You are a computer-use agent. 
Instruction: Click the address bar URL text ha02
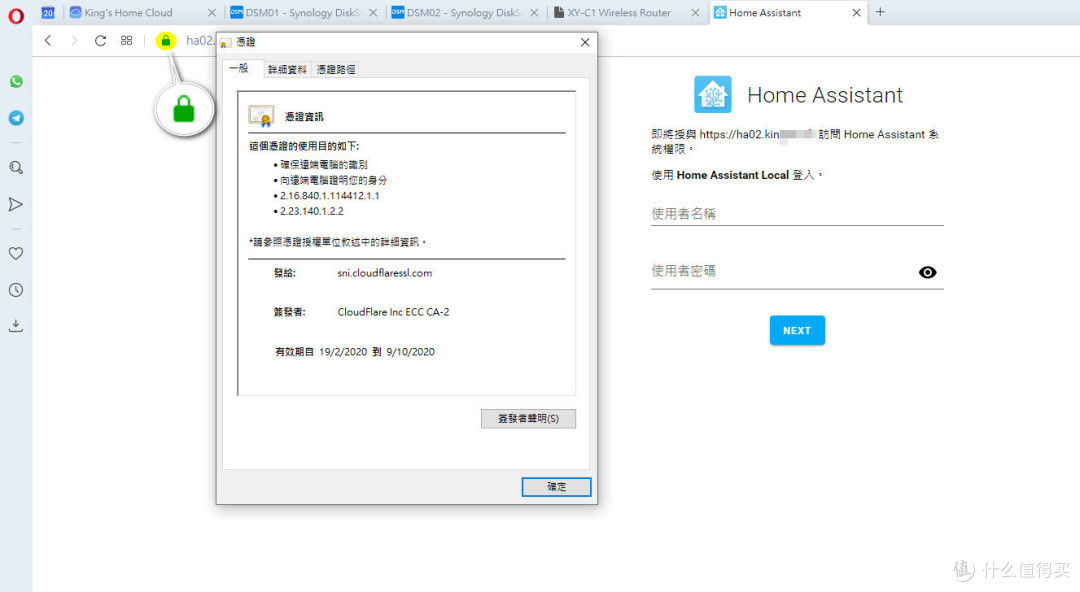(x=200, y=41)
